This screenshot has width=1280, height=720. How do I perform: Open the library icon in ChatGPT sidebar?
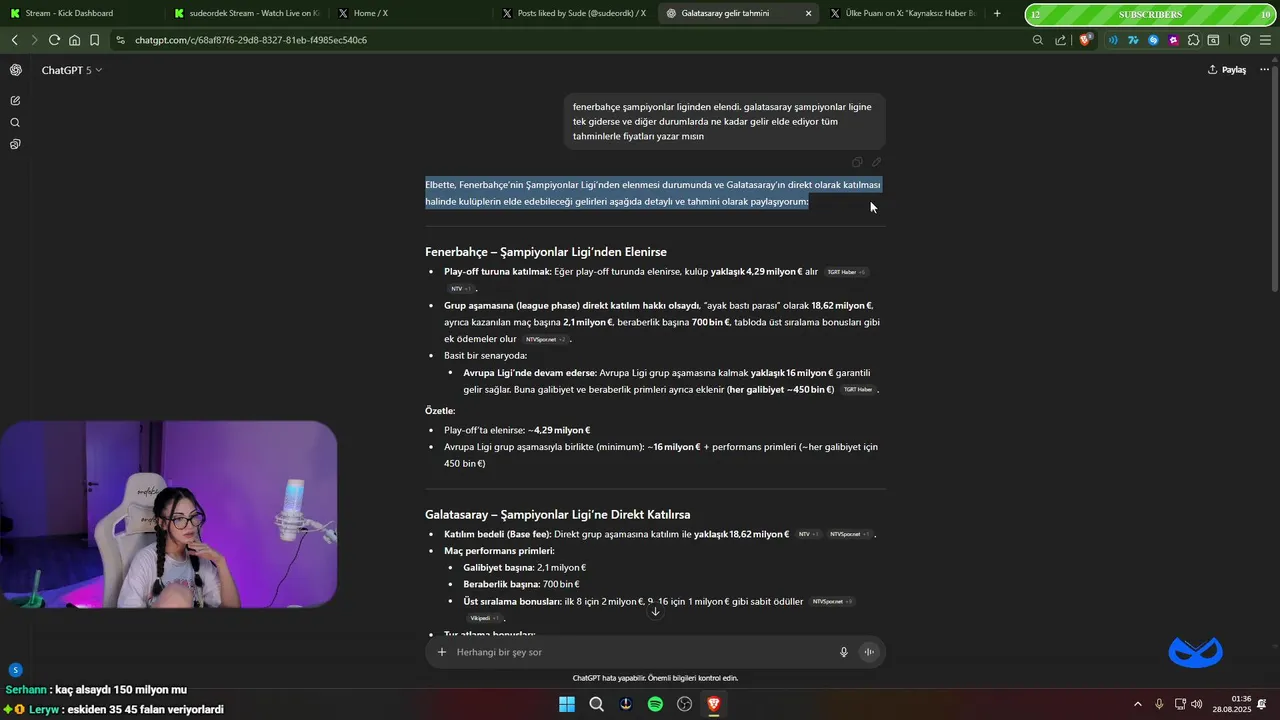click(x=15, y=145)
